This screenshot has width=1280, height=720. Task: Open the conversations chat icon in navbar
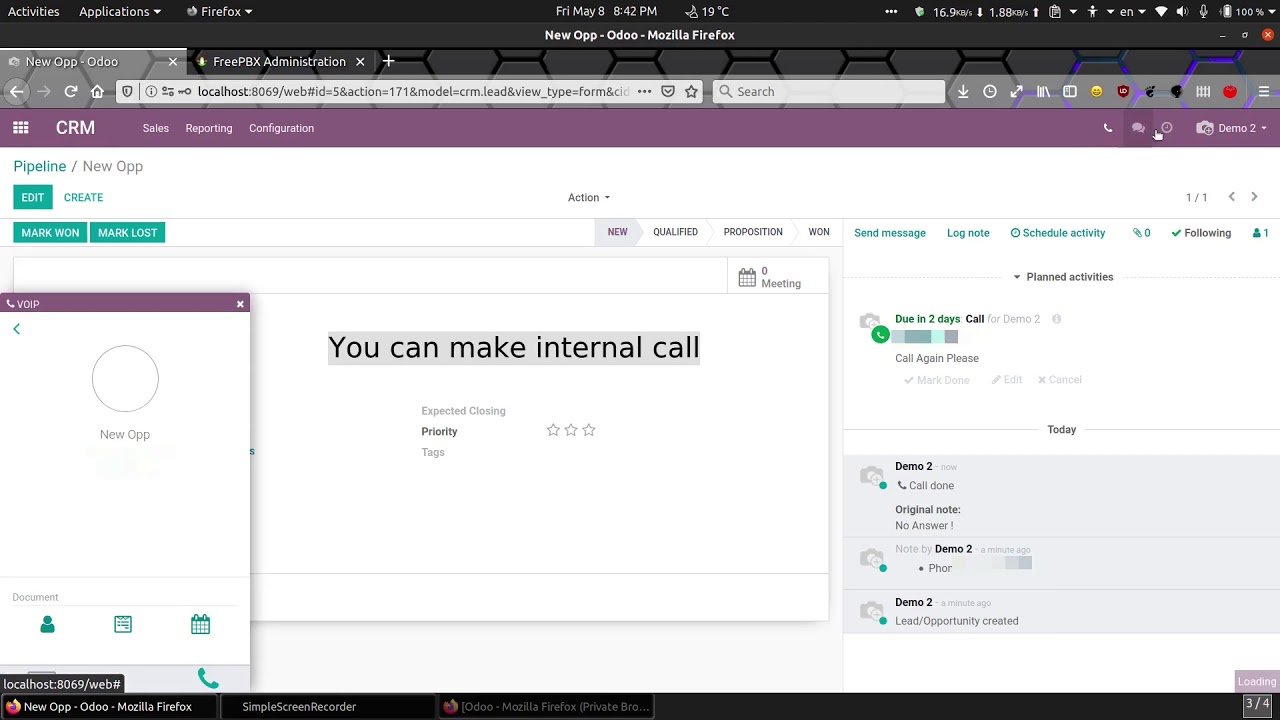pos(1138,128)
